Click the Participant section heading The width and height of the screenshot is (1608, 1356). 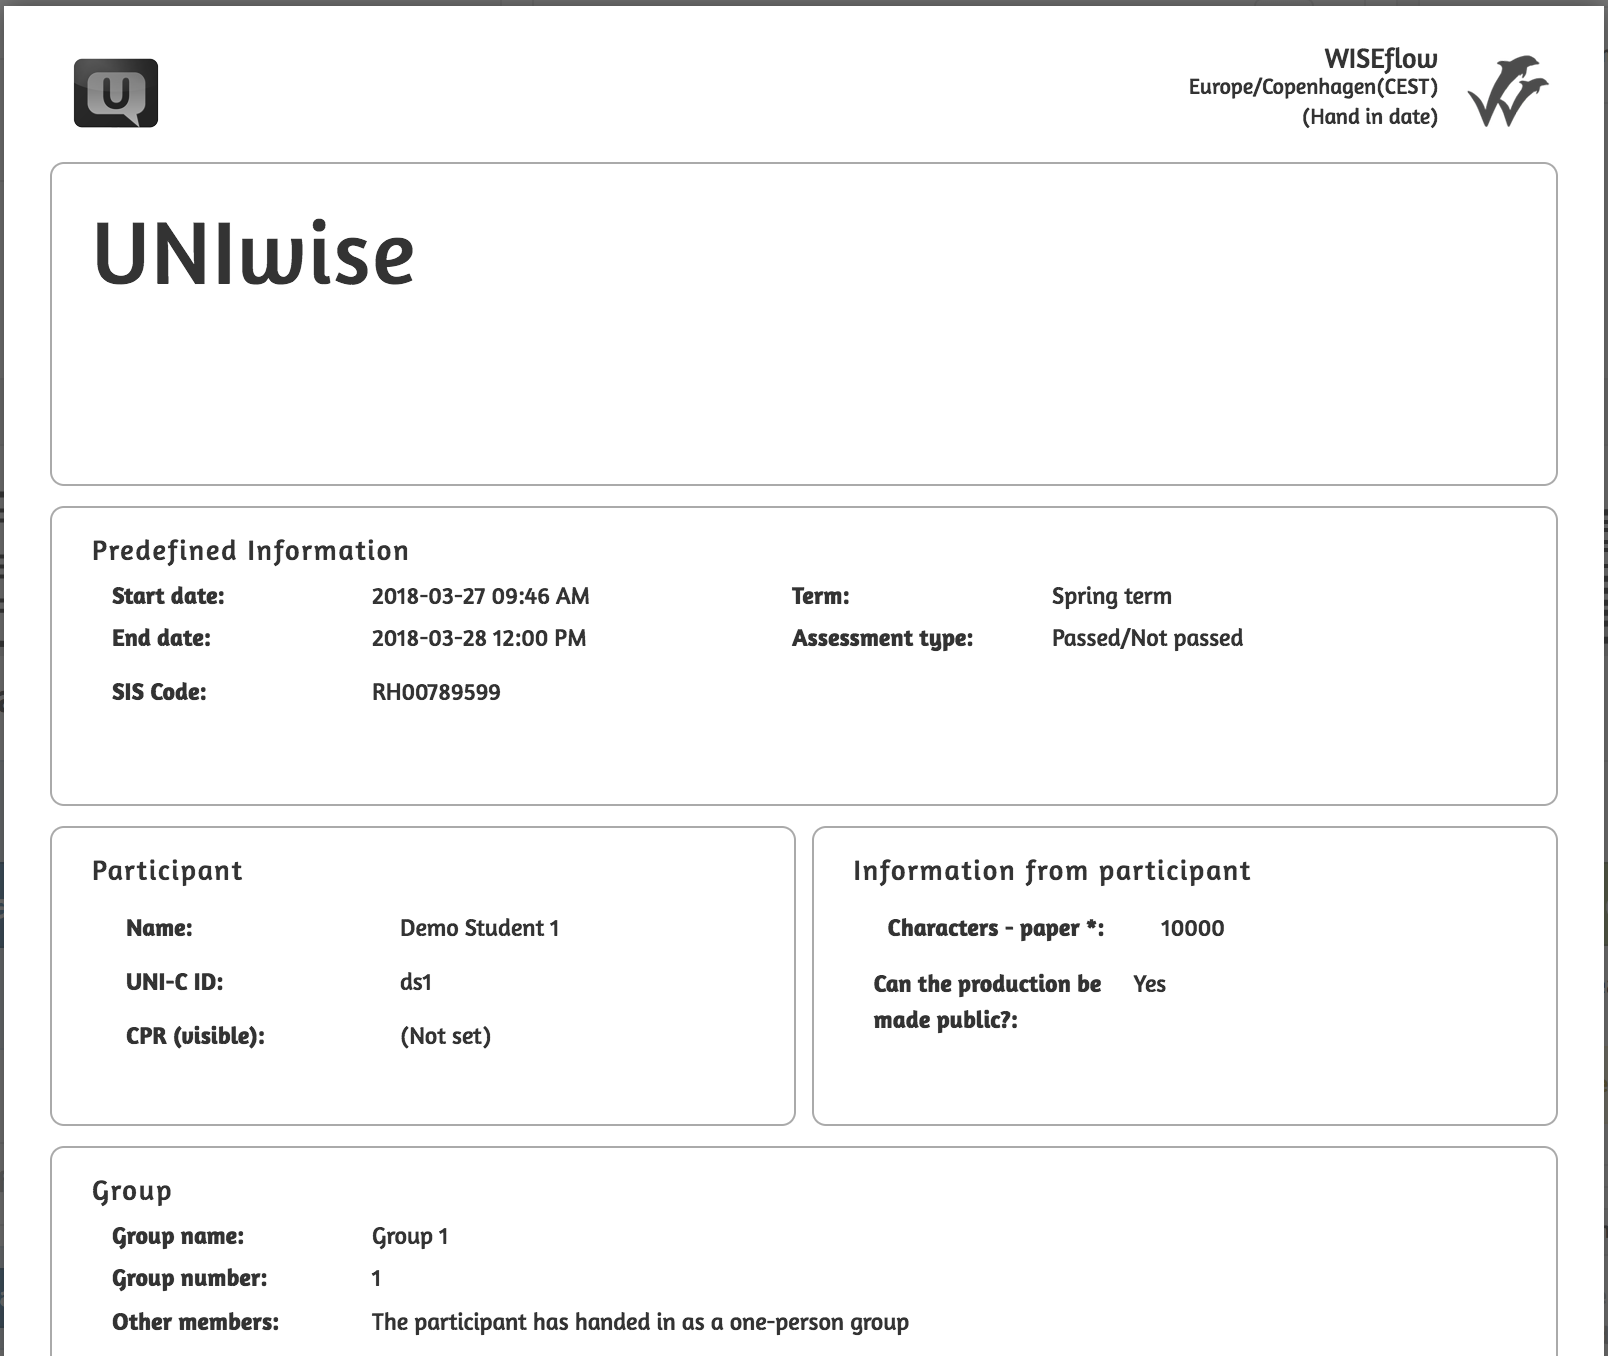pyautogui.click(x=167, y=871)
